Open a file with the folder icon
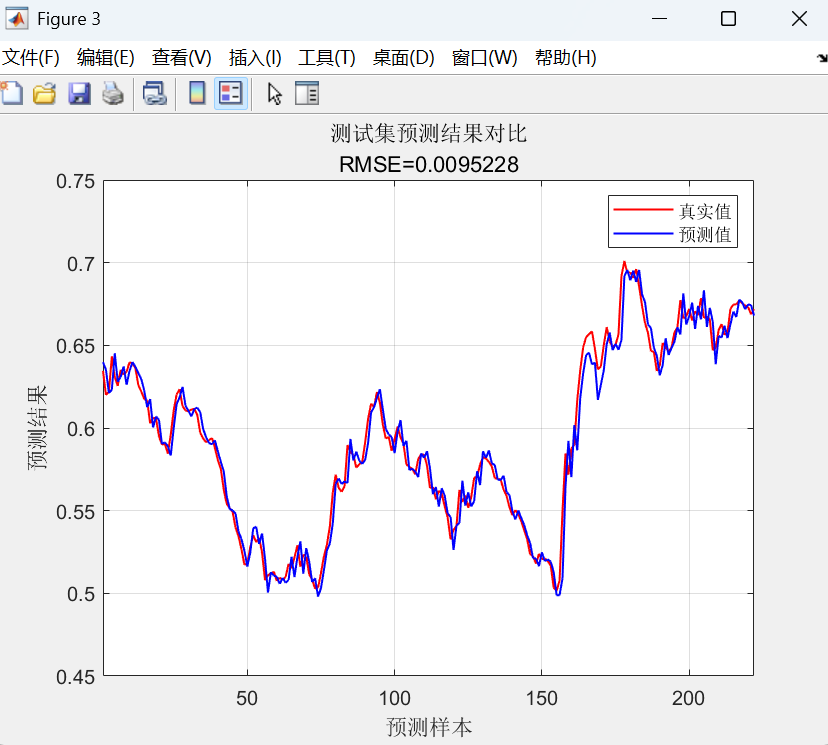The width and height of the screenshot is (828, 745). pos(44,93)
